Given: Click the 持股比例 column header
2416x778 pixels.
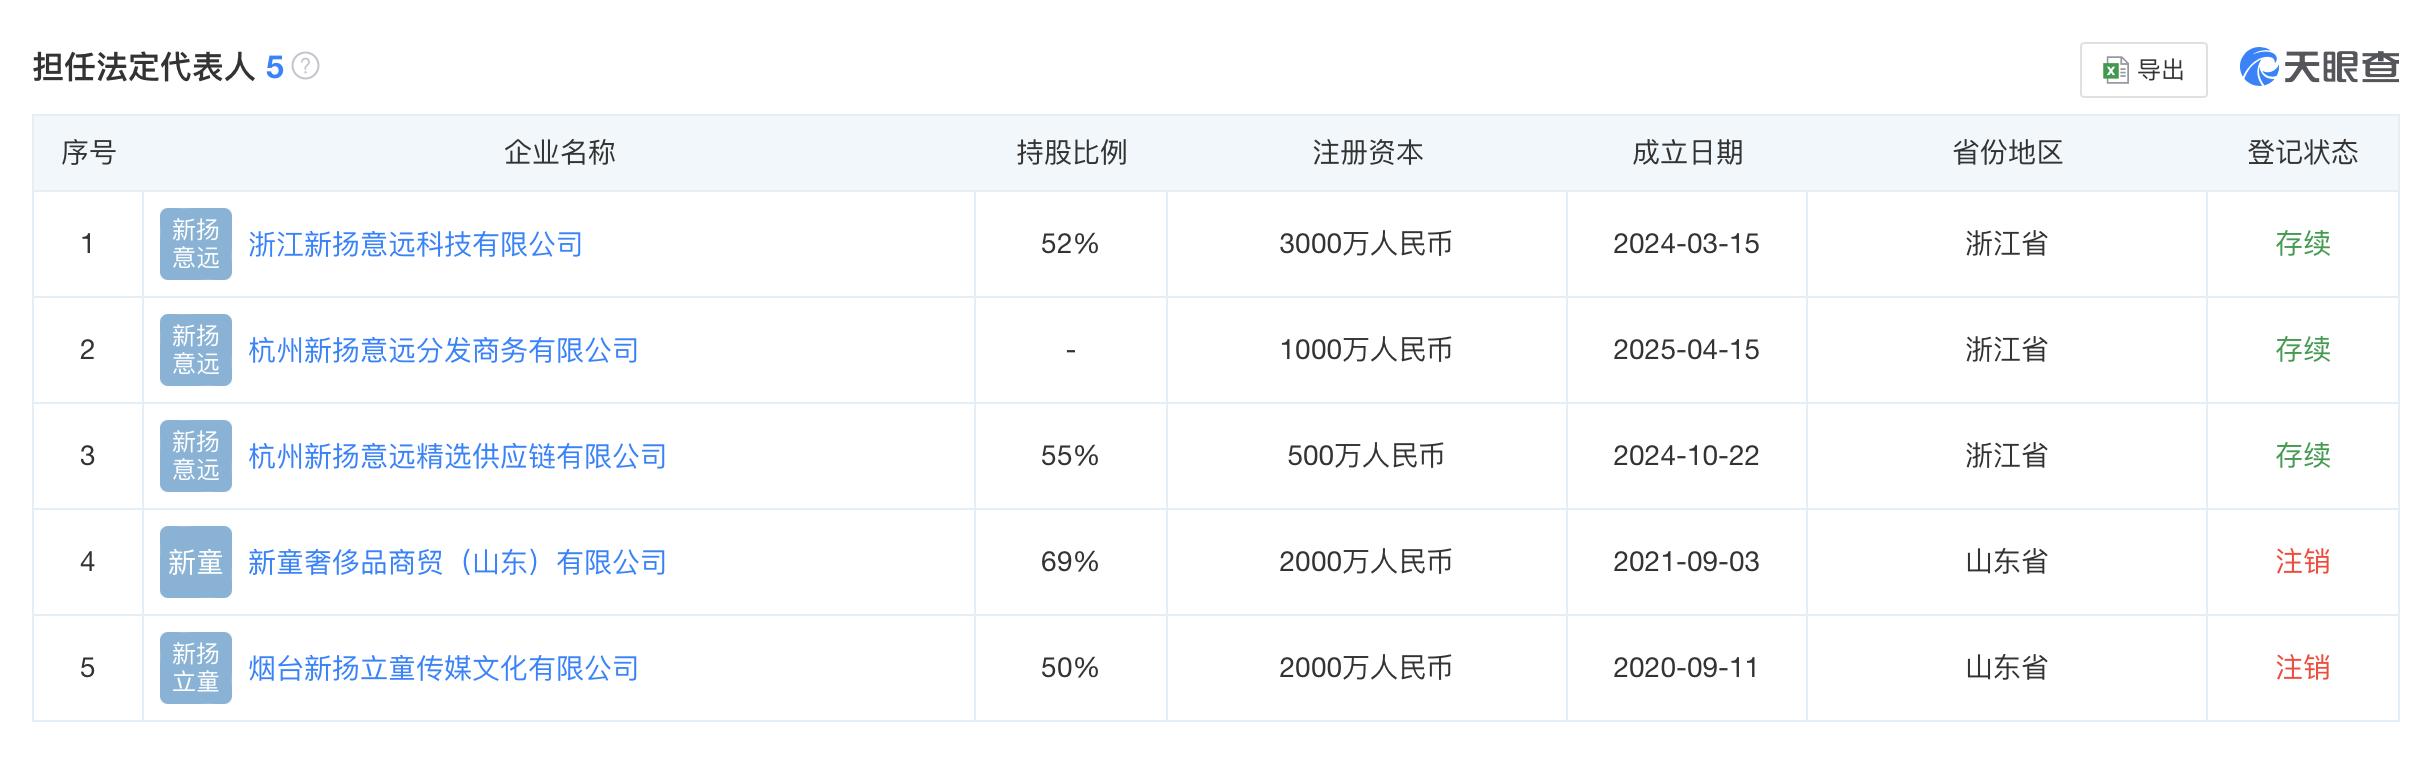Looking at the screenshot, I should tap(1071, 153).
